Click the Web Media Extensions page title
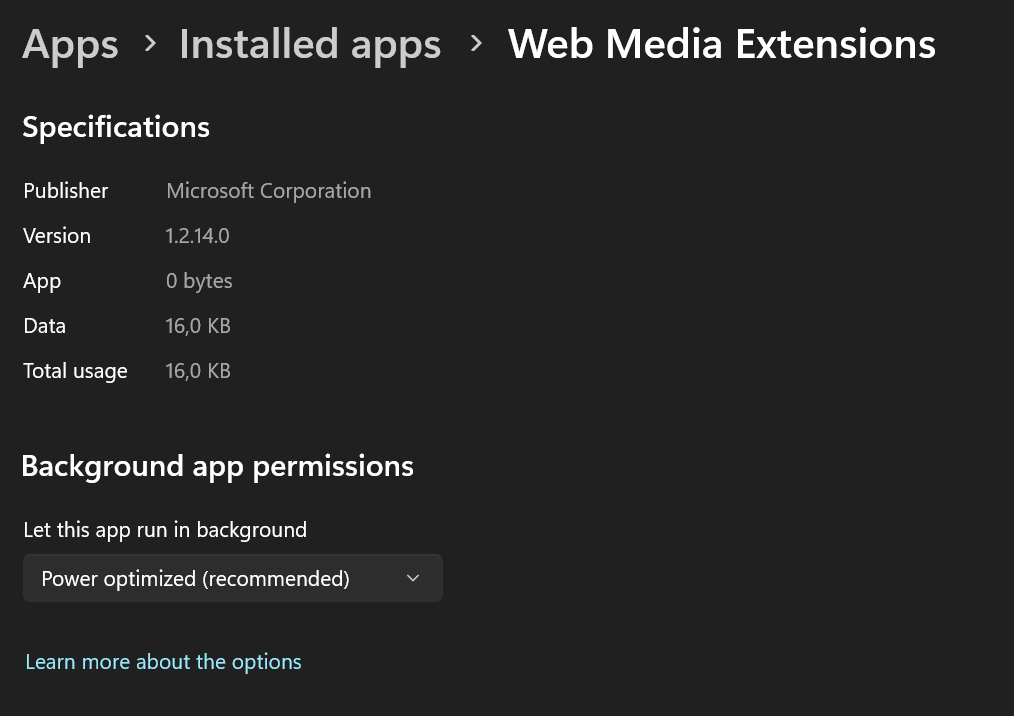The image size is (1014, 716). pyautogui.click(x=721, y=44)
